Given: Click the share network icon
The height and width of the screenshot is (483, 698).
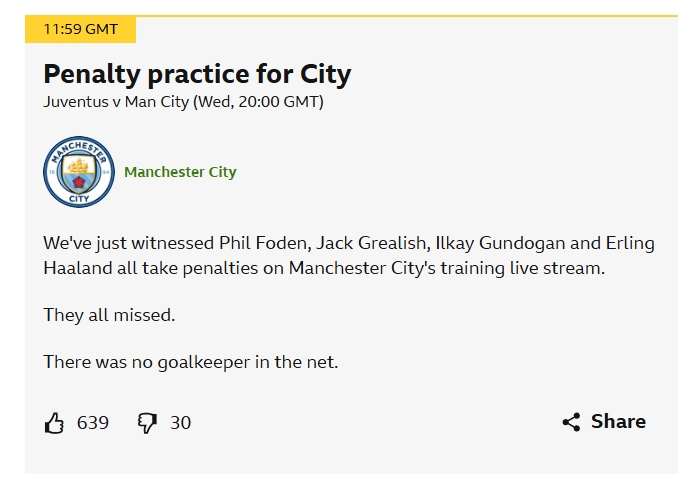Looking at the screenshot, I should pos(572,422).
